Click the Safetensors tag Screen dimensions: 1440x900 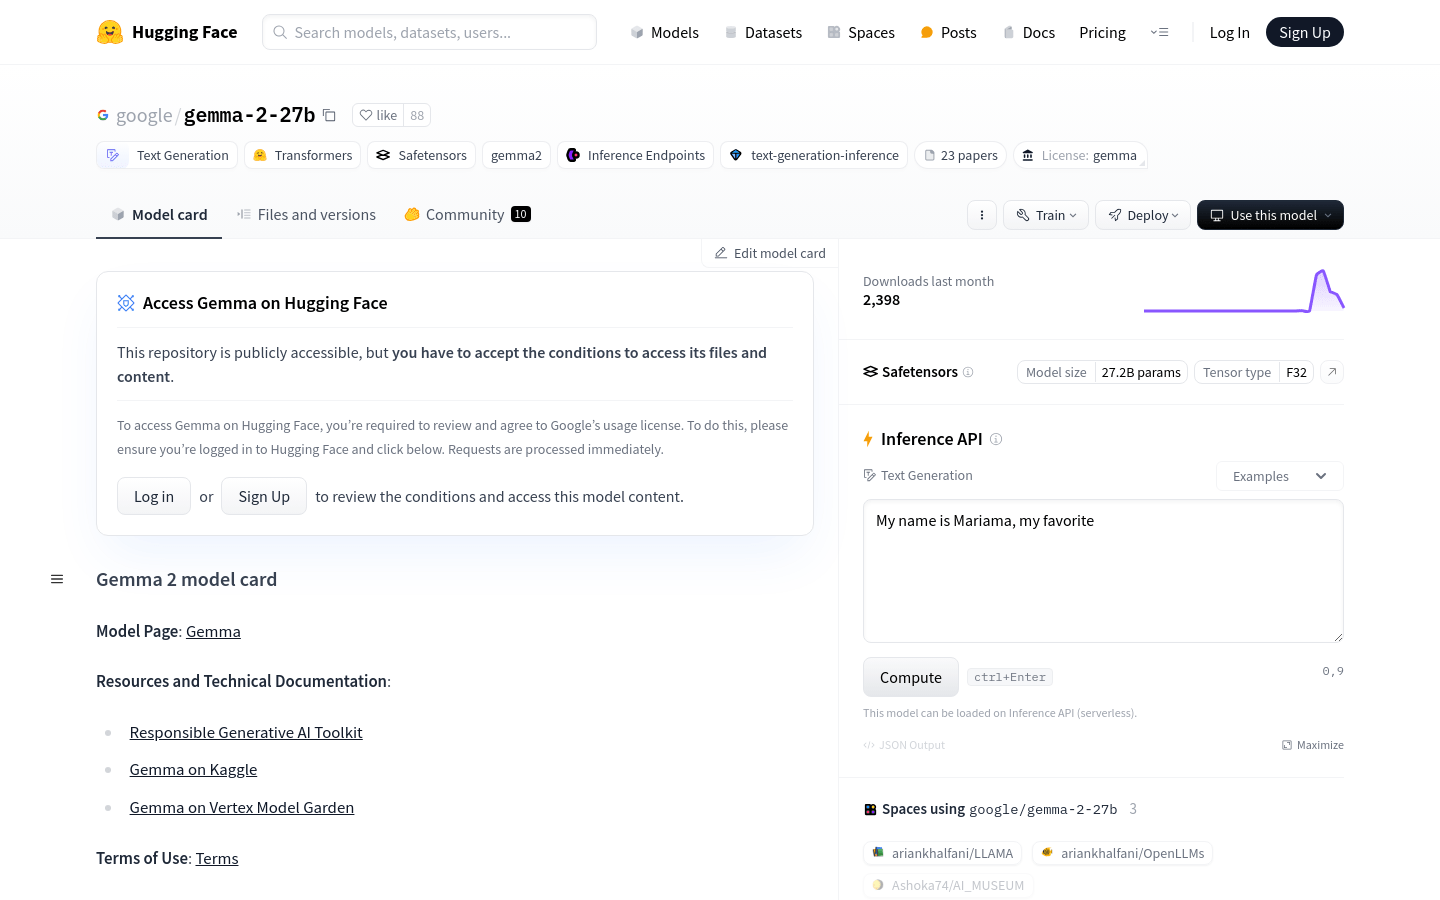(x=421, y=155)
